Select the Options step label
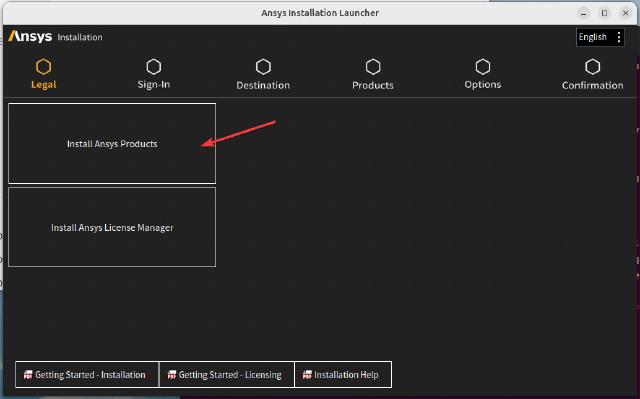The width and height of the screenshot is (640, 399). tap(483, 85)
